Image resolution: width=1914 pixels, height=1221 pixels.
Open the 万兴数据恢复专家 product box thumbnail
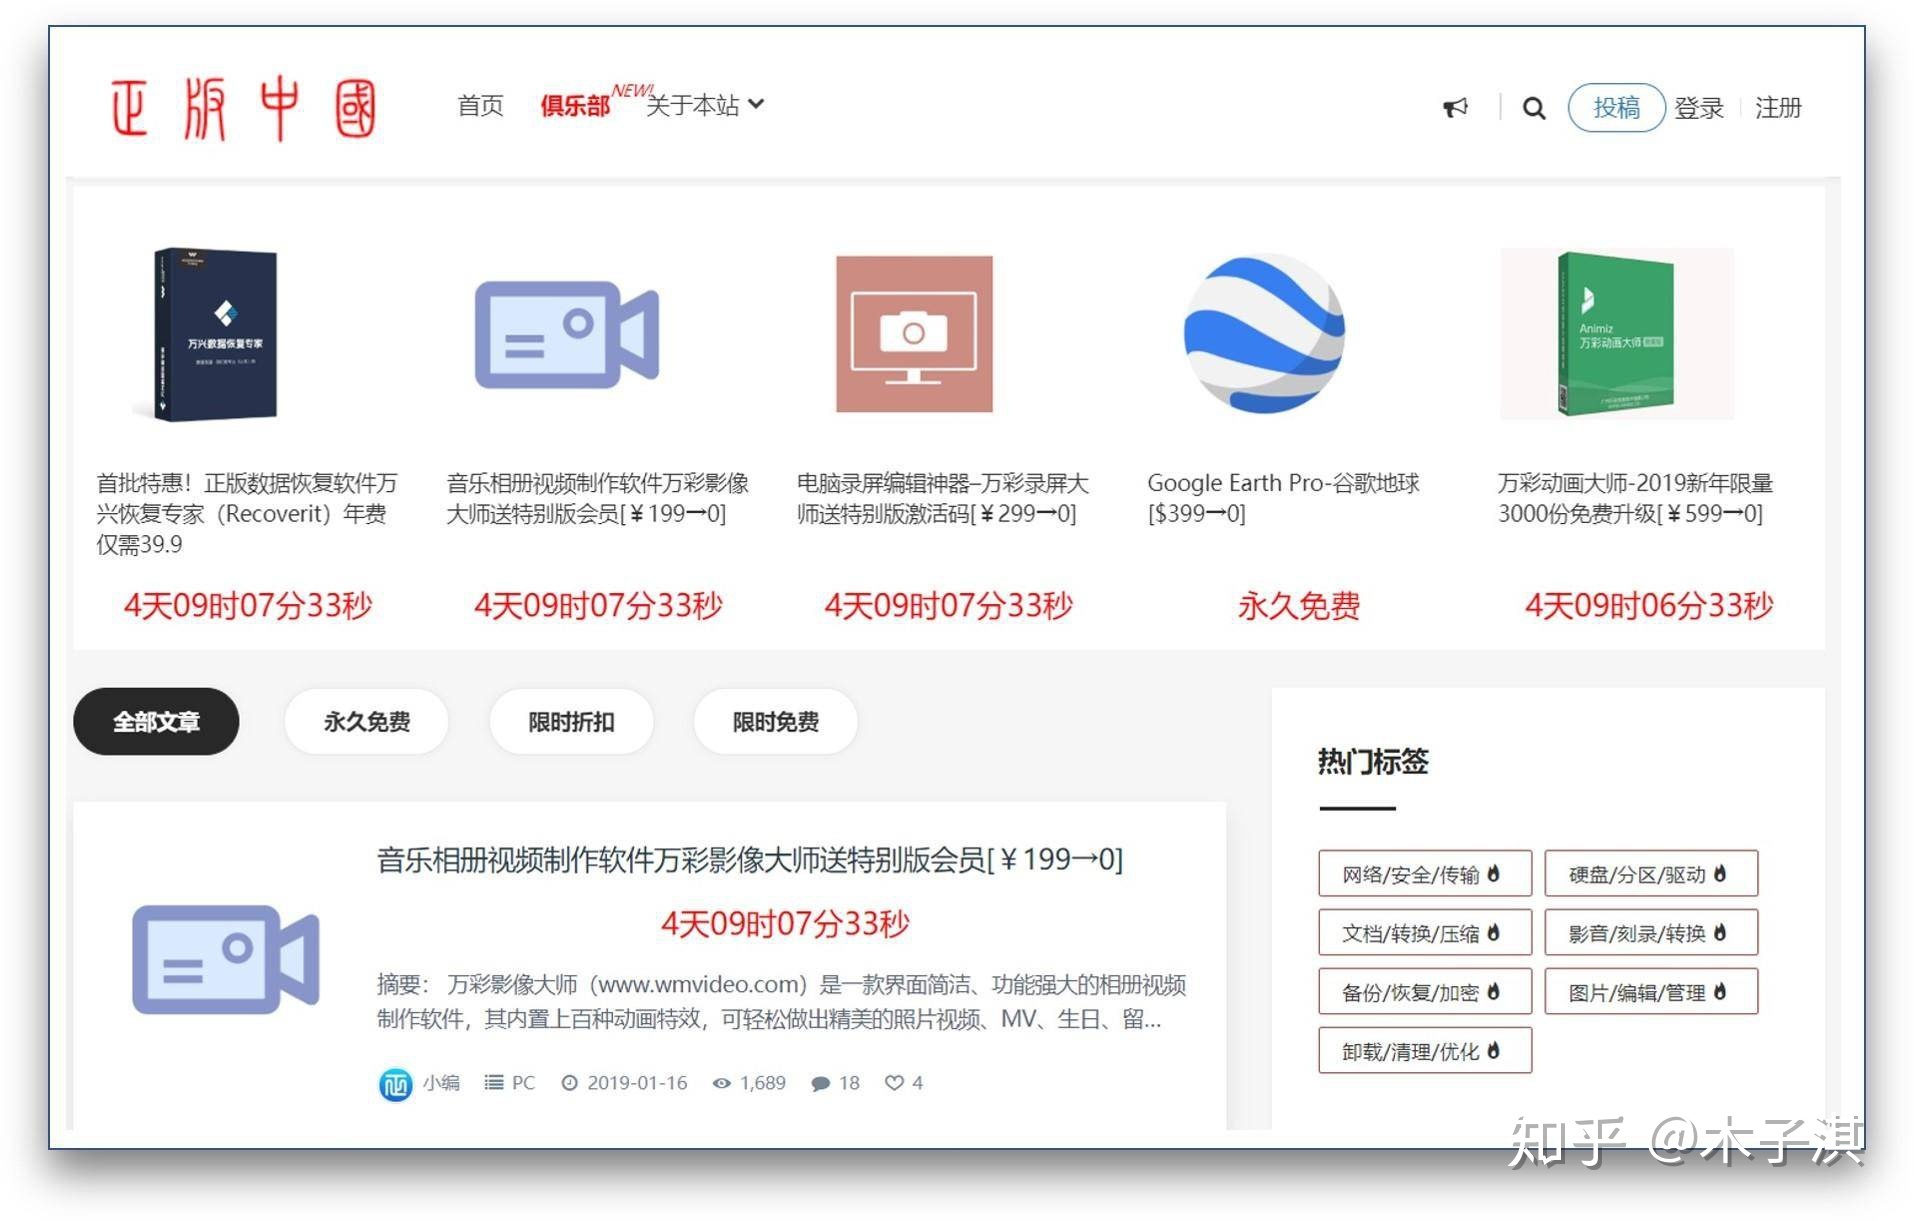(215, 333)
